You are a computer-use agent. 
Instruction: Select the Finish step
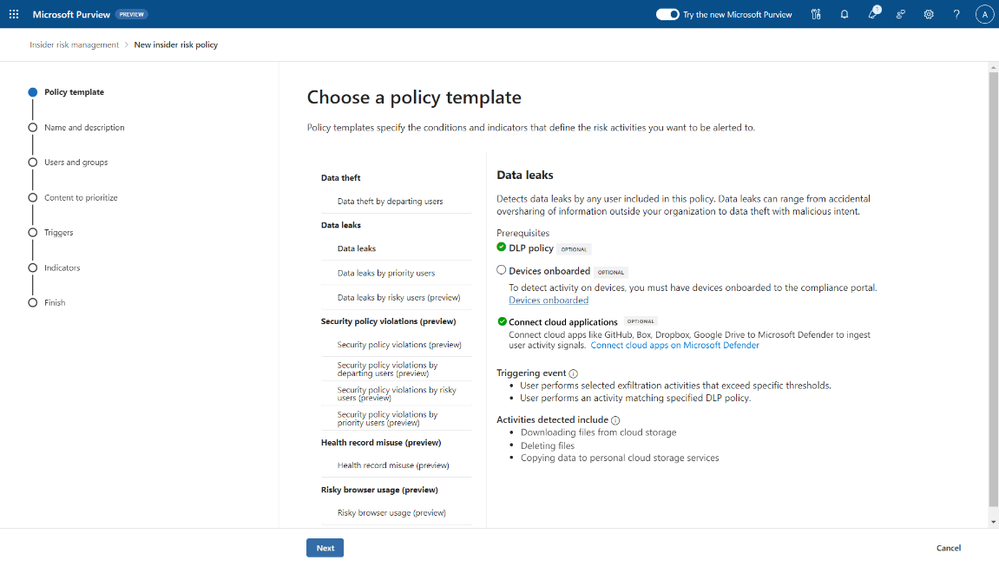point(54,303)
